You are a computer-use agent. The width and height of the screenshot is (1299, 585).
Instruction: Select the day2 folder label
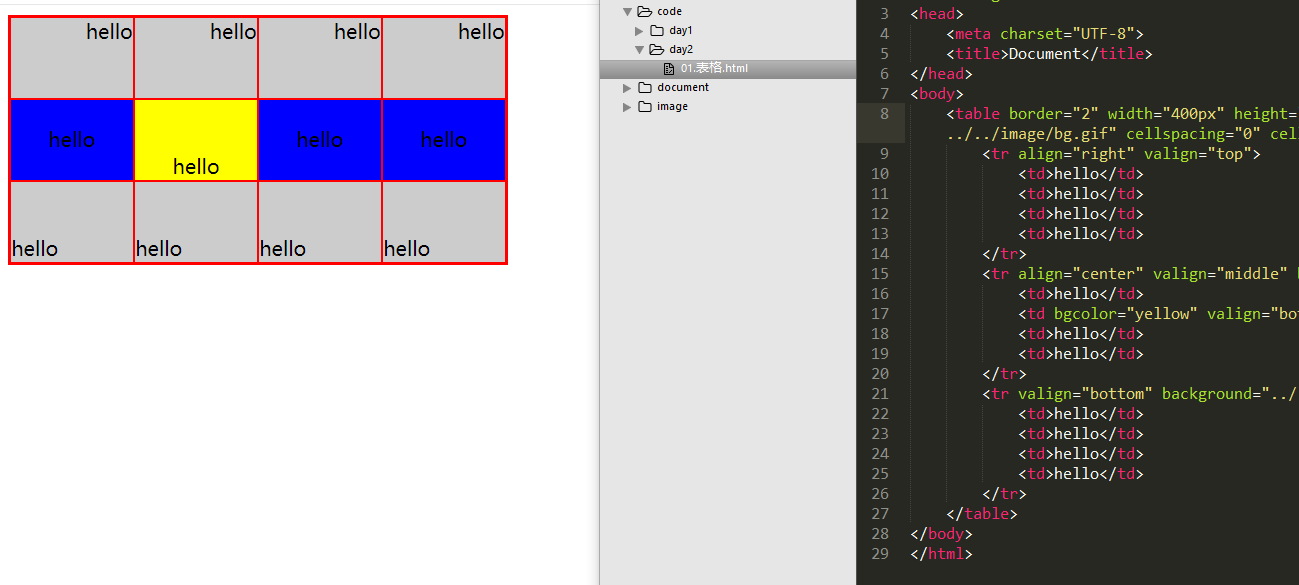[x=681, y=49]
